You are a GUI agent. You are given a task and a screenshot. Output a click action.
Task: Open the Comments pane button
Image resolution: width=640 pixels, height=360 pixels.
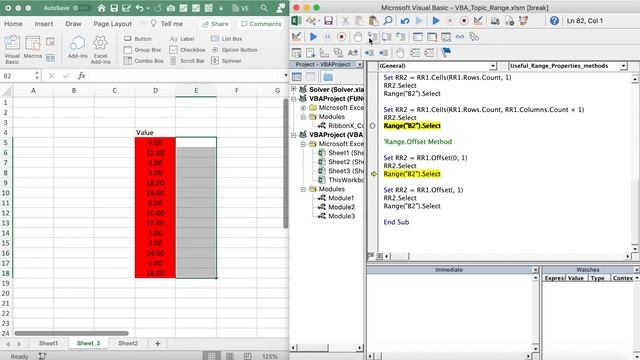(x=261, y=24)
